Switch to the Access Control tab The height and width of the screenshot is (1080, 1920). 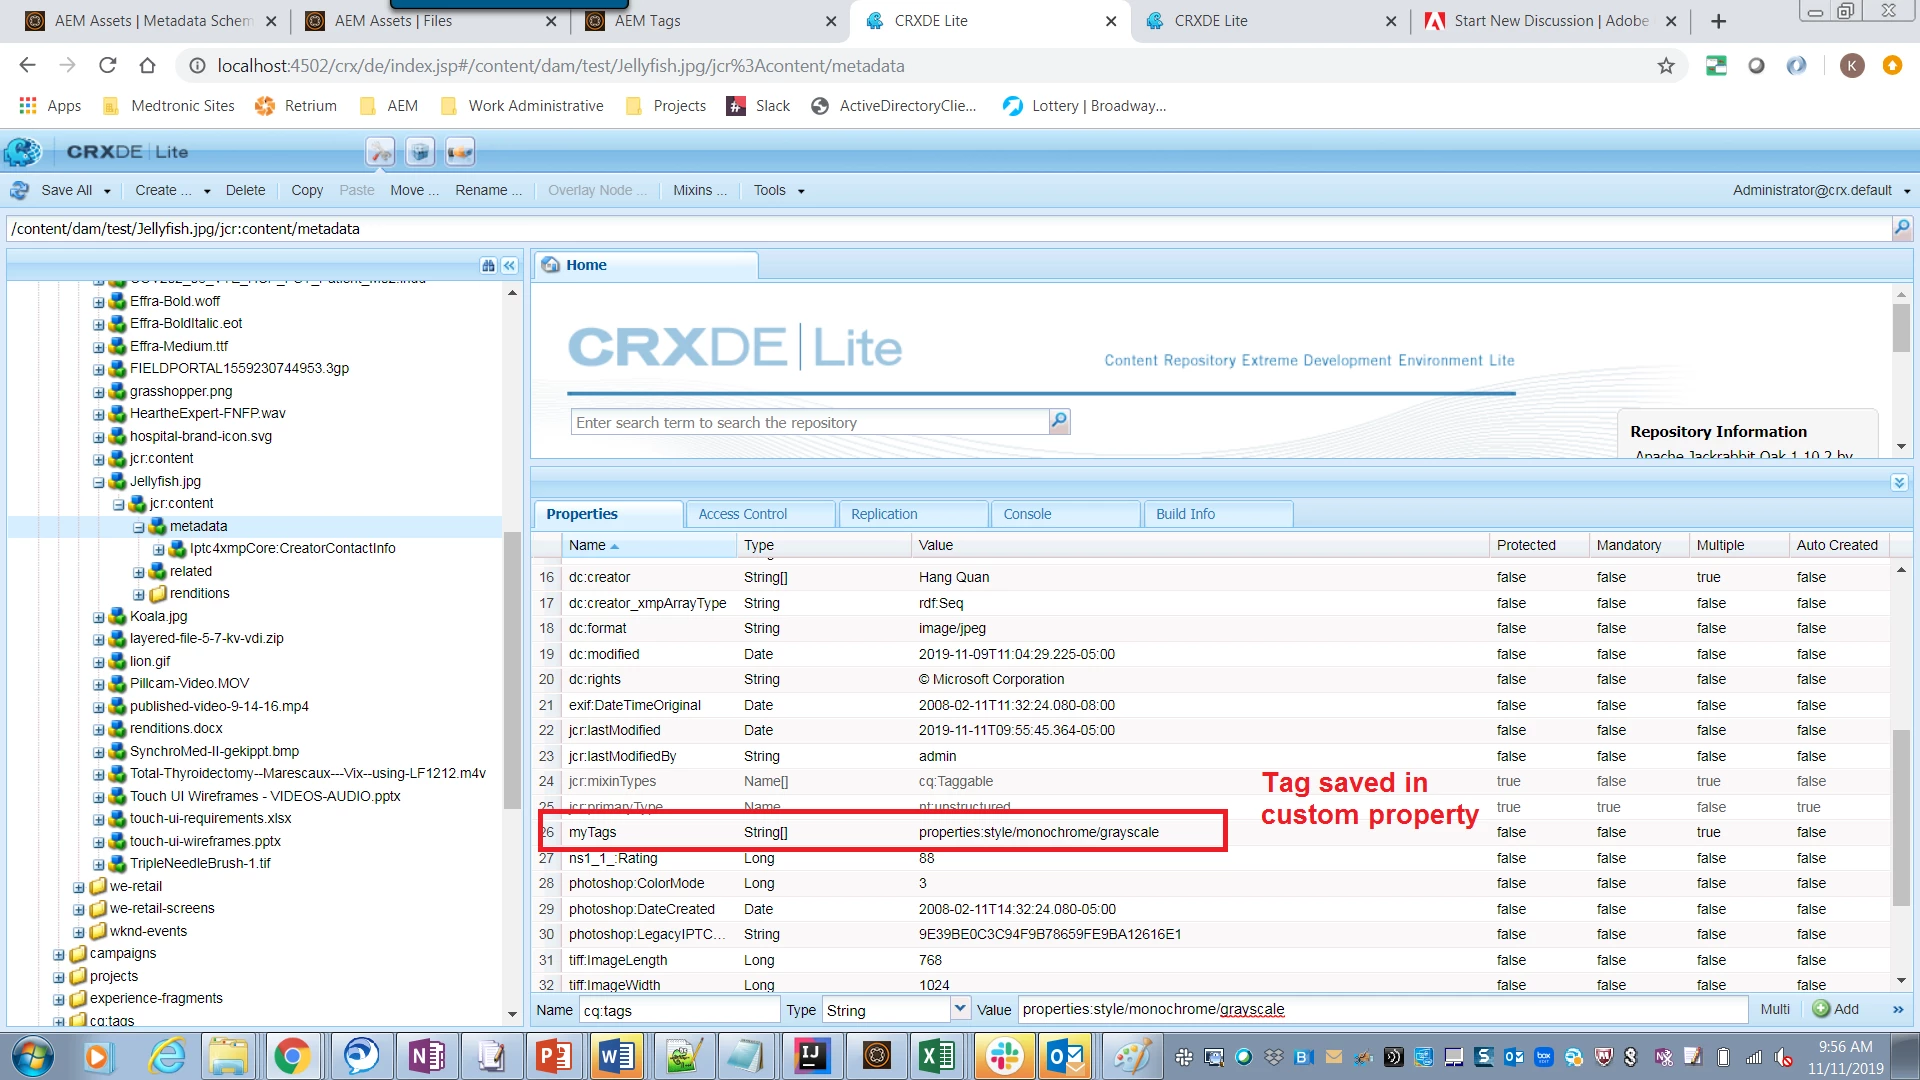pos(743,514)
